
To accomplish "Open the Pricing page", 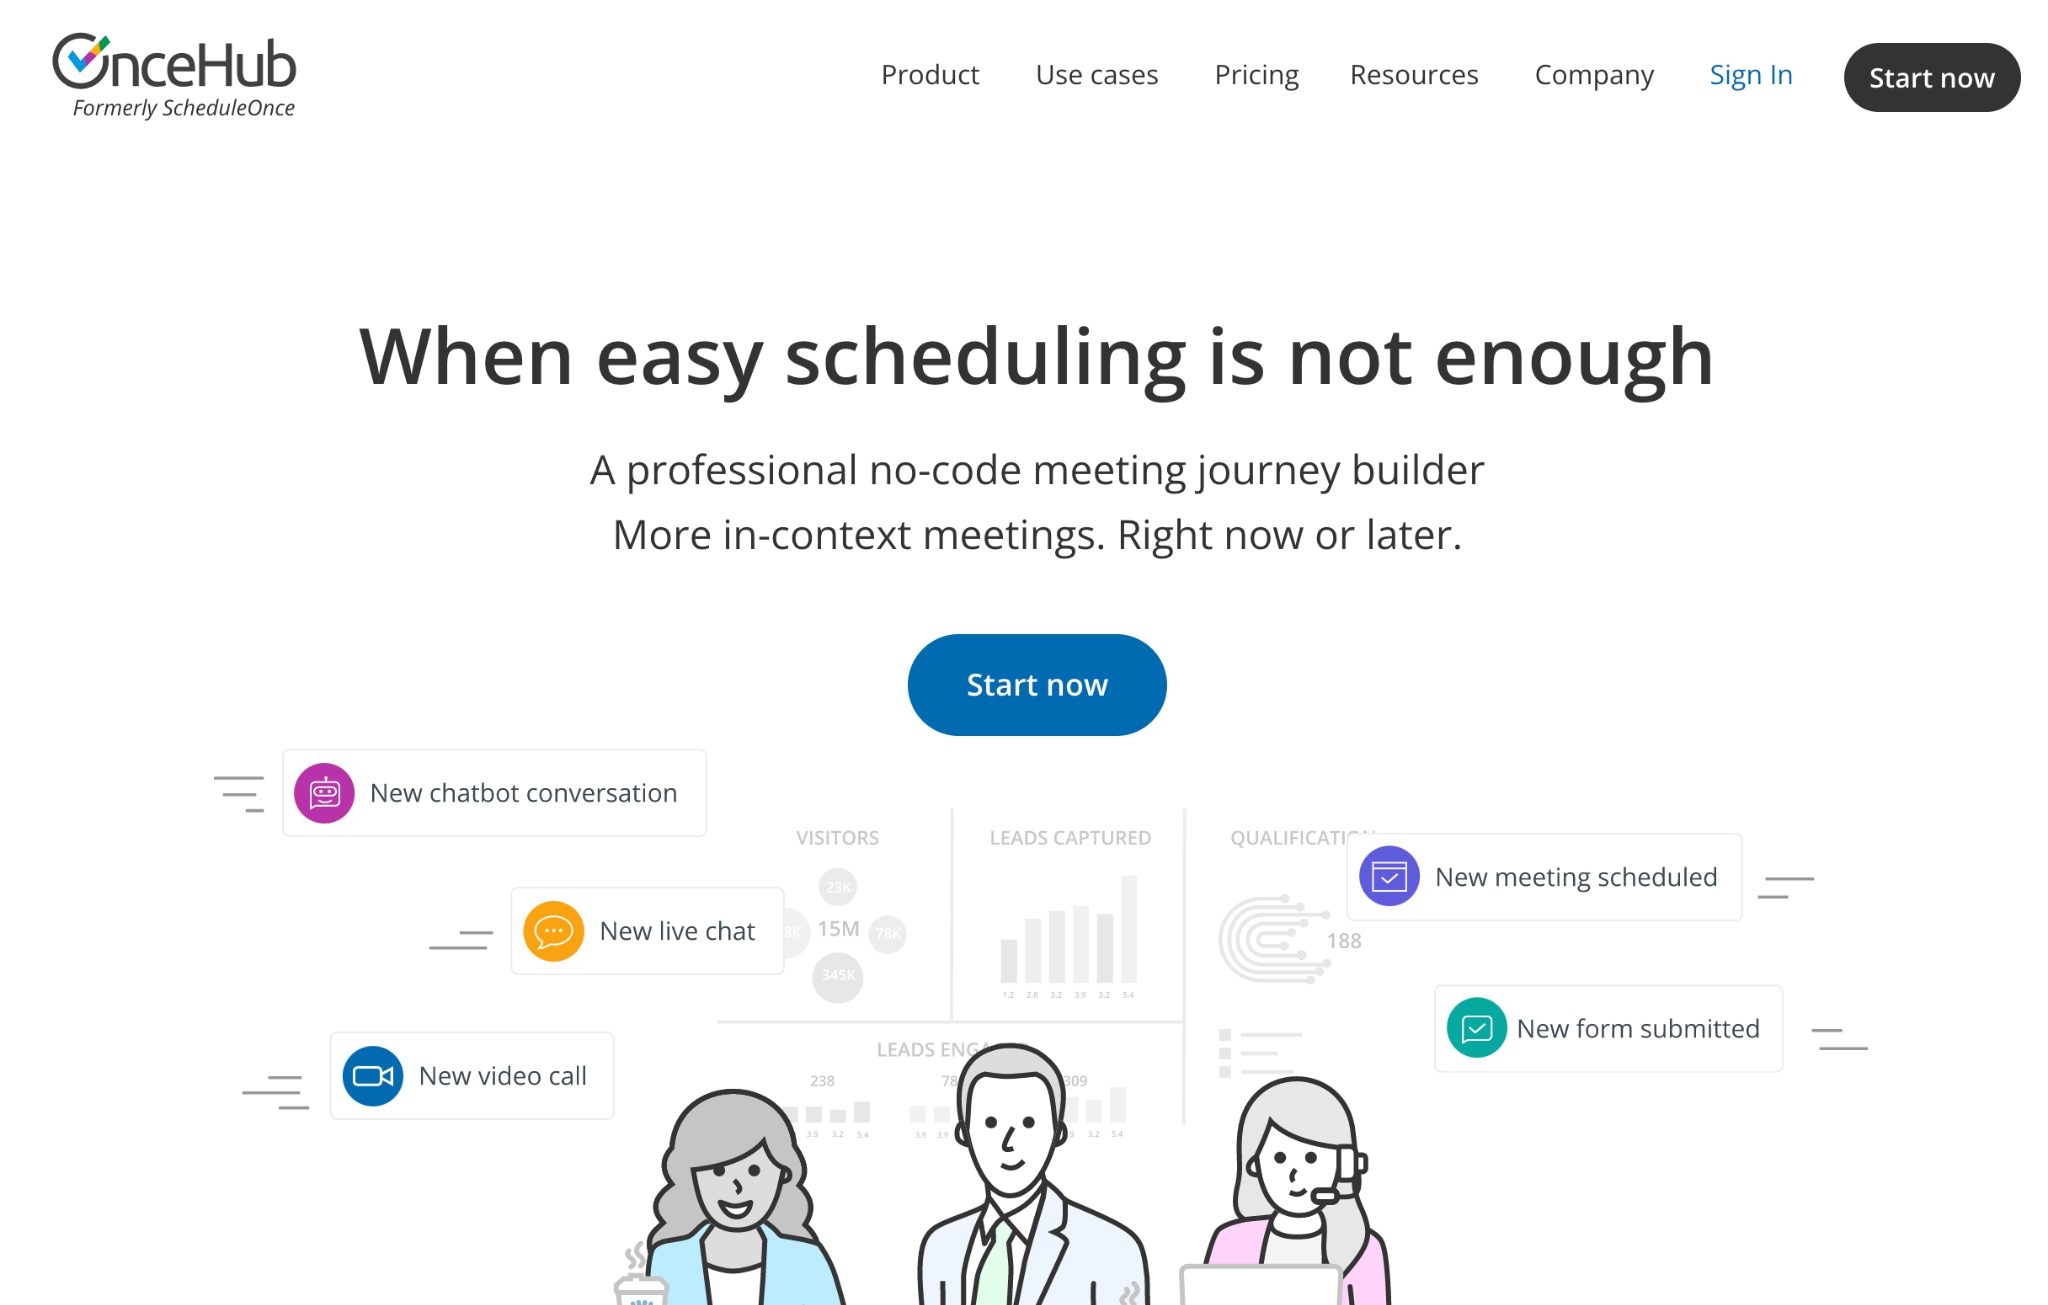I will pos(1254,75).
